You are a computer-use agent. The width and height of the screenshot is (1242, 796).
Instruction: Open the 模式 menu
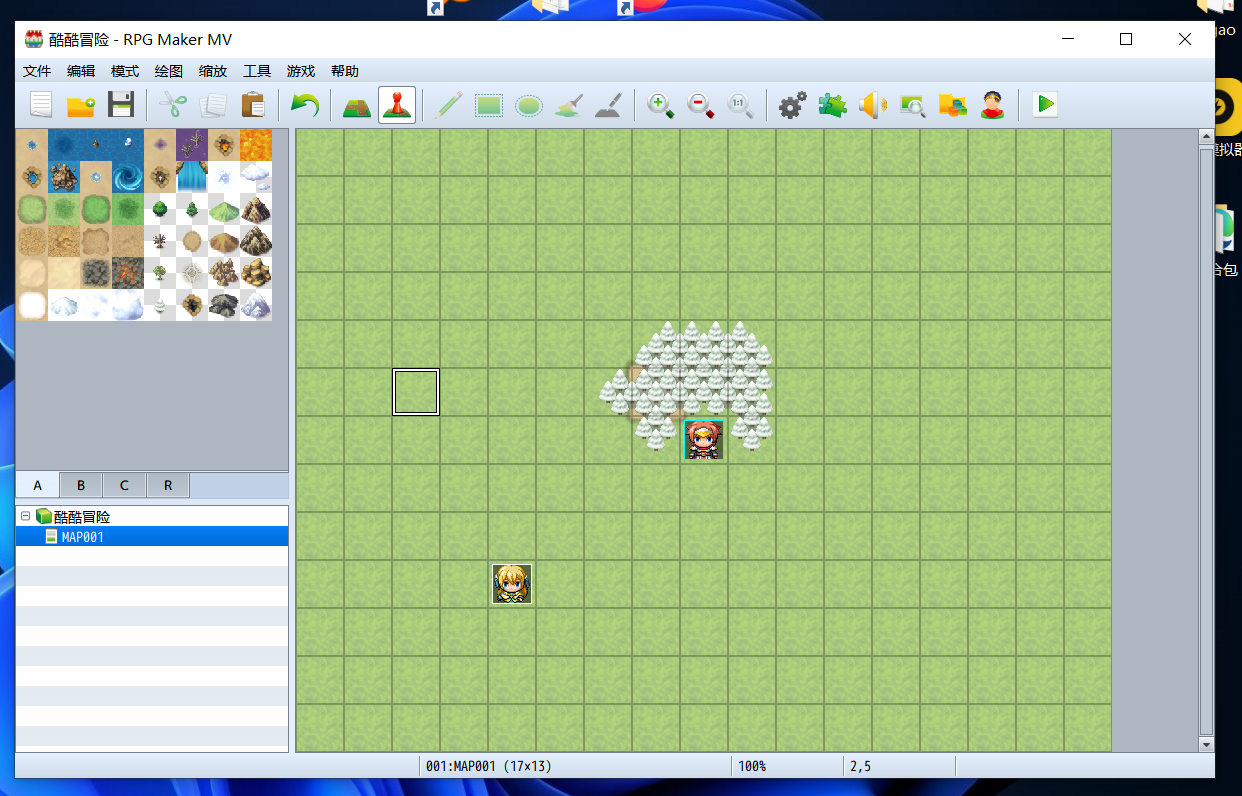tap(125, 71)
